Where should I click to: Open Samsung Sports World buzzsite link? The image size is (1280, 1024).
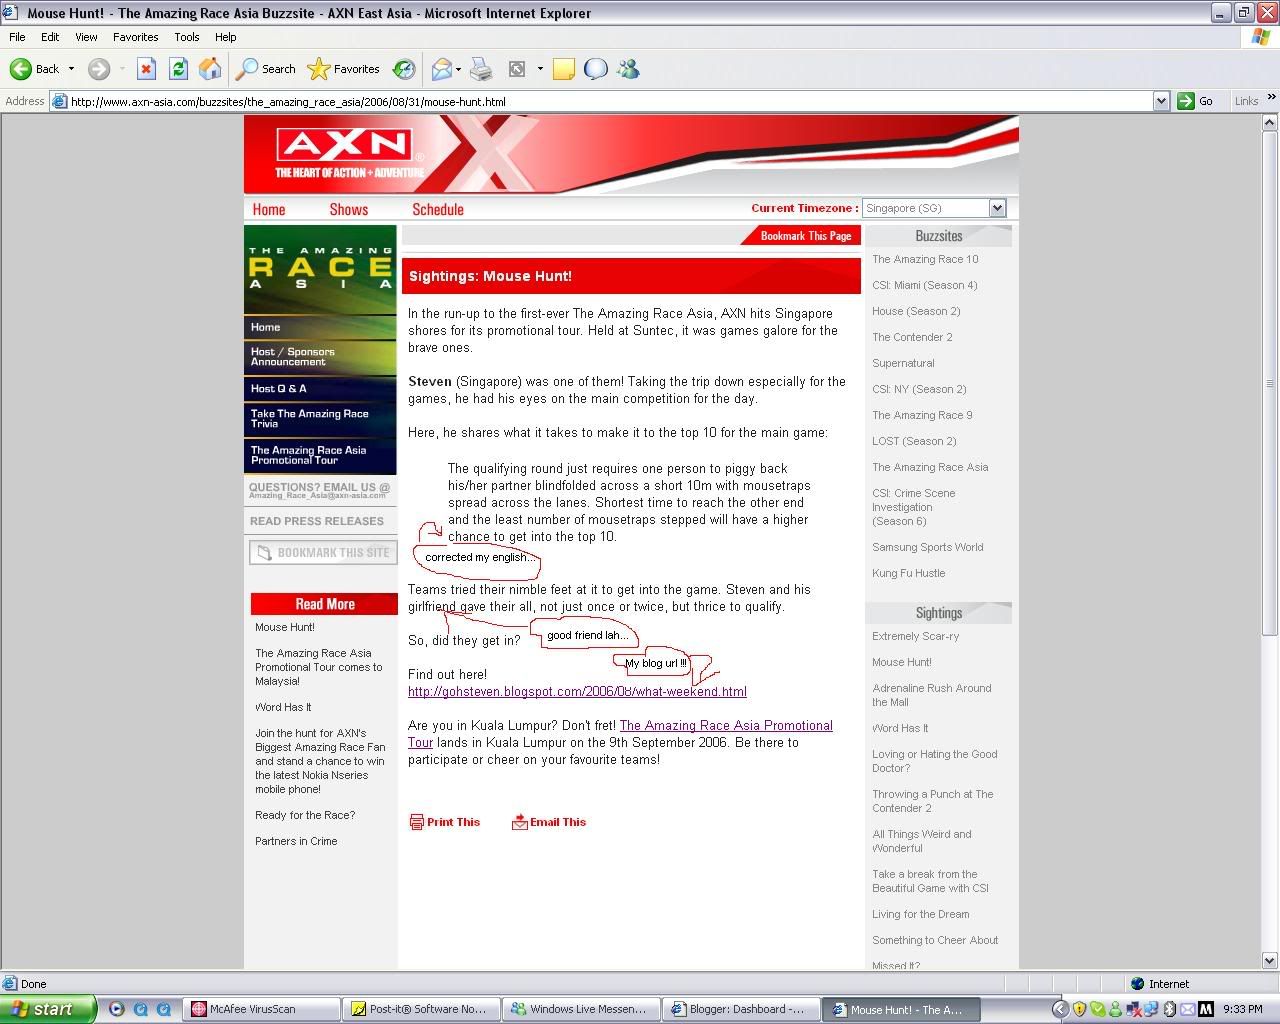pyautogui.click(x=927, y=547)
